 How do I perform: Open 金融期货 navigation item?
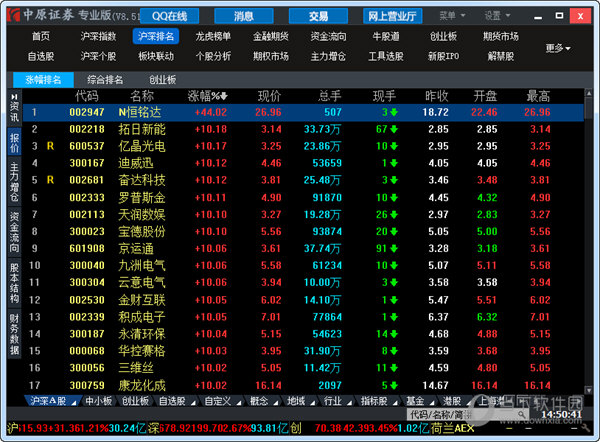pyautogui.click(x=271, y=36)
